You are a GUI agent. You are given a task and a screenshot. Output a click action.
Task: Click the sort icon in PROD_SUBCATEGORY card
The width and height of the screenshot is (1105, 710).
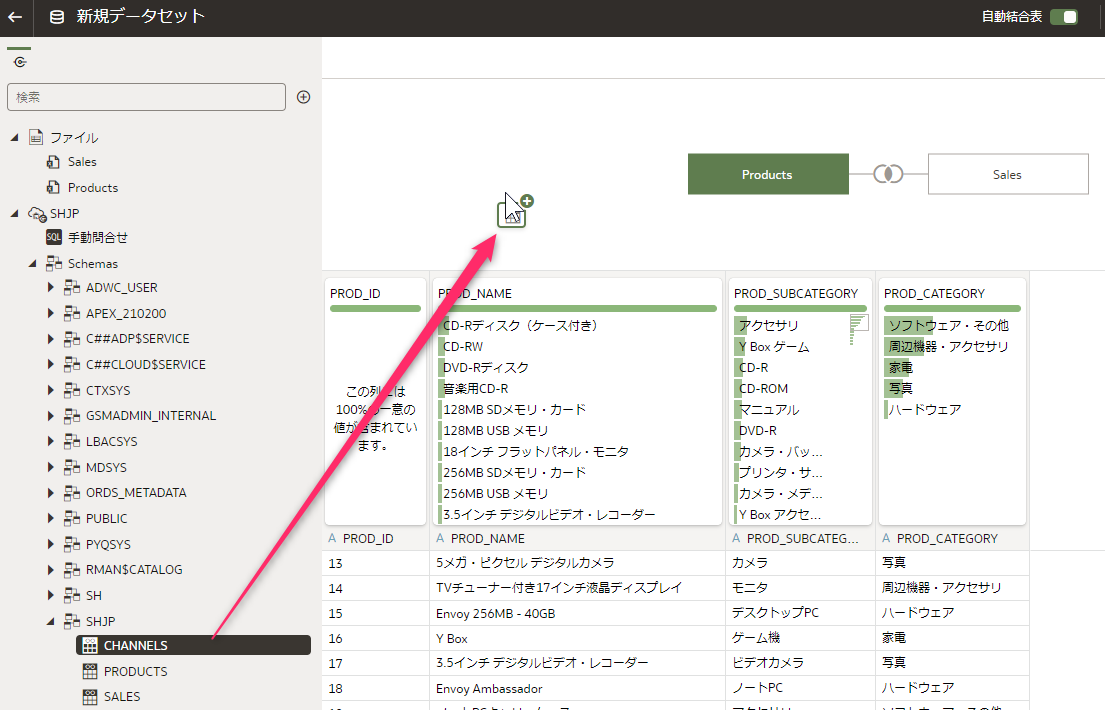(x=858, y=329)
